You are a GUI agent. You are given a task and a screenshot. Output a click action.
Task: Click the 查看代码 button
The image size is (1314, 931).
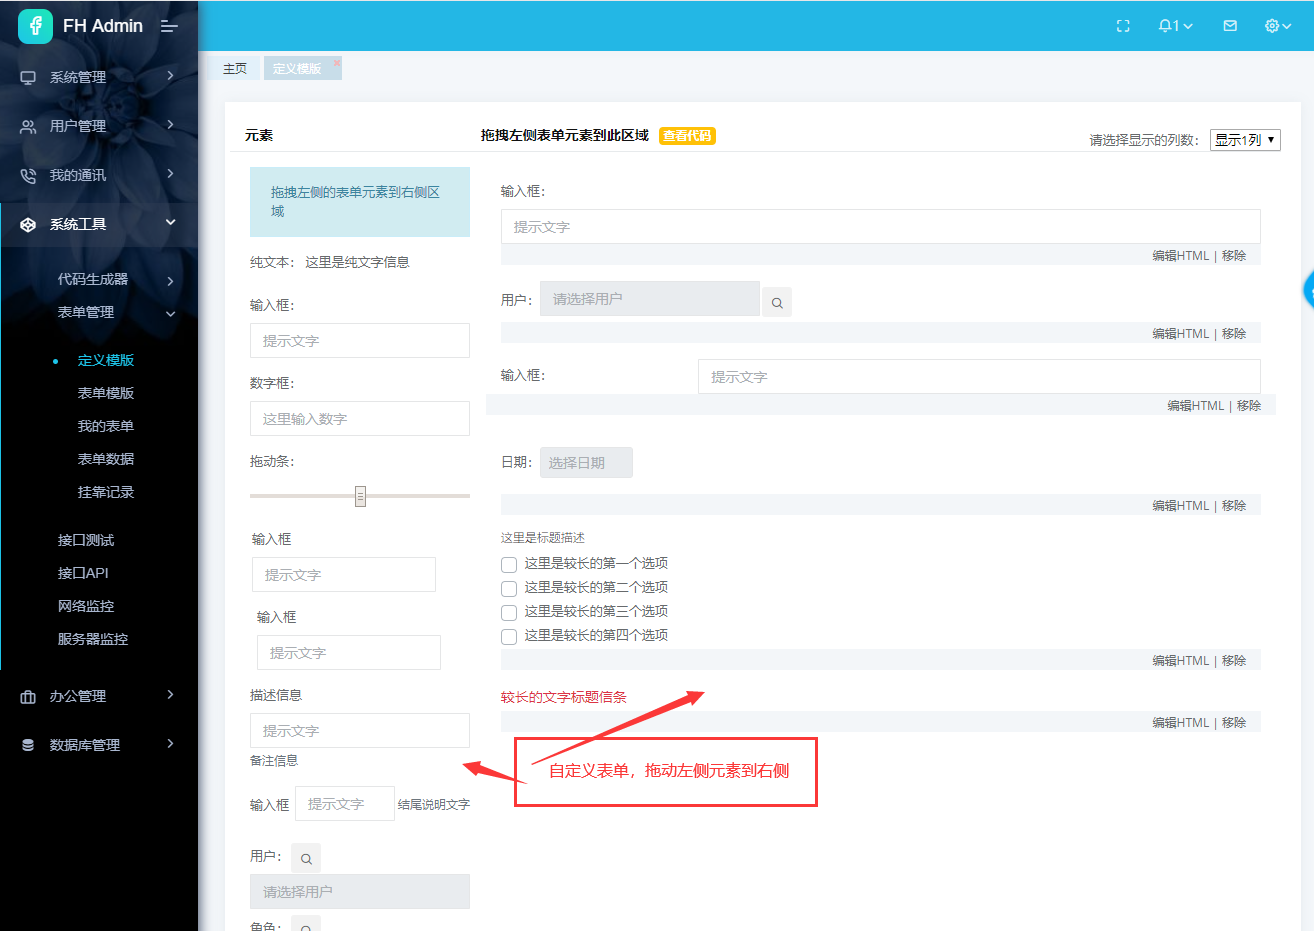687,136
